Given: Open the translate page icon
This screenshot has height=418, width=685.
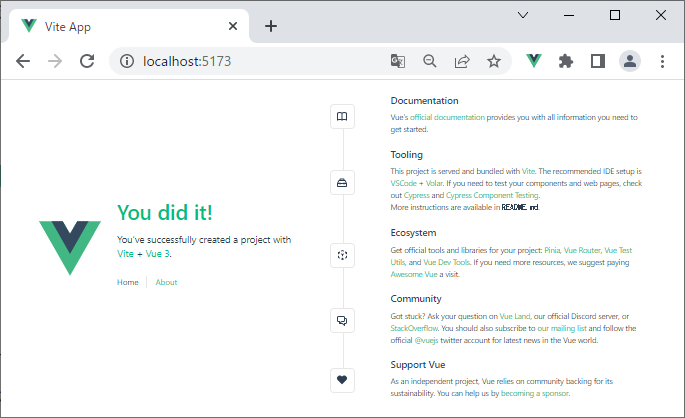Looking at the screenshot, I should point(398,61).
